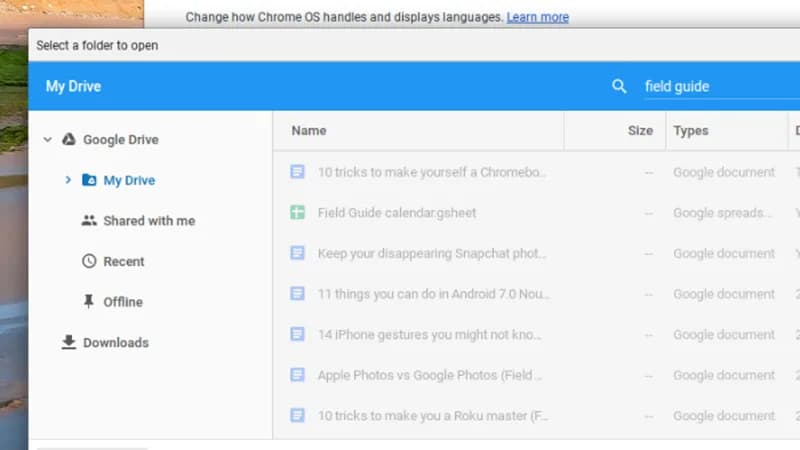Open Shared with me in the sidebar
Viewport: 800px width, 450px height.
point(149,221)
